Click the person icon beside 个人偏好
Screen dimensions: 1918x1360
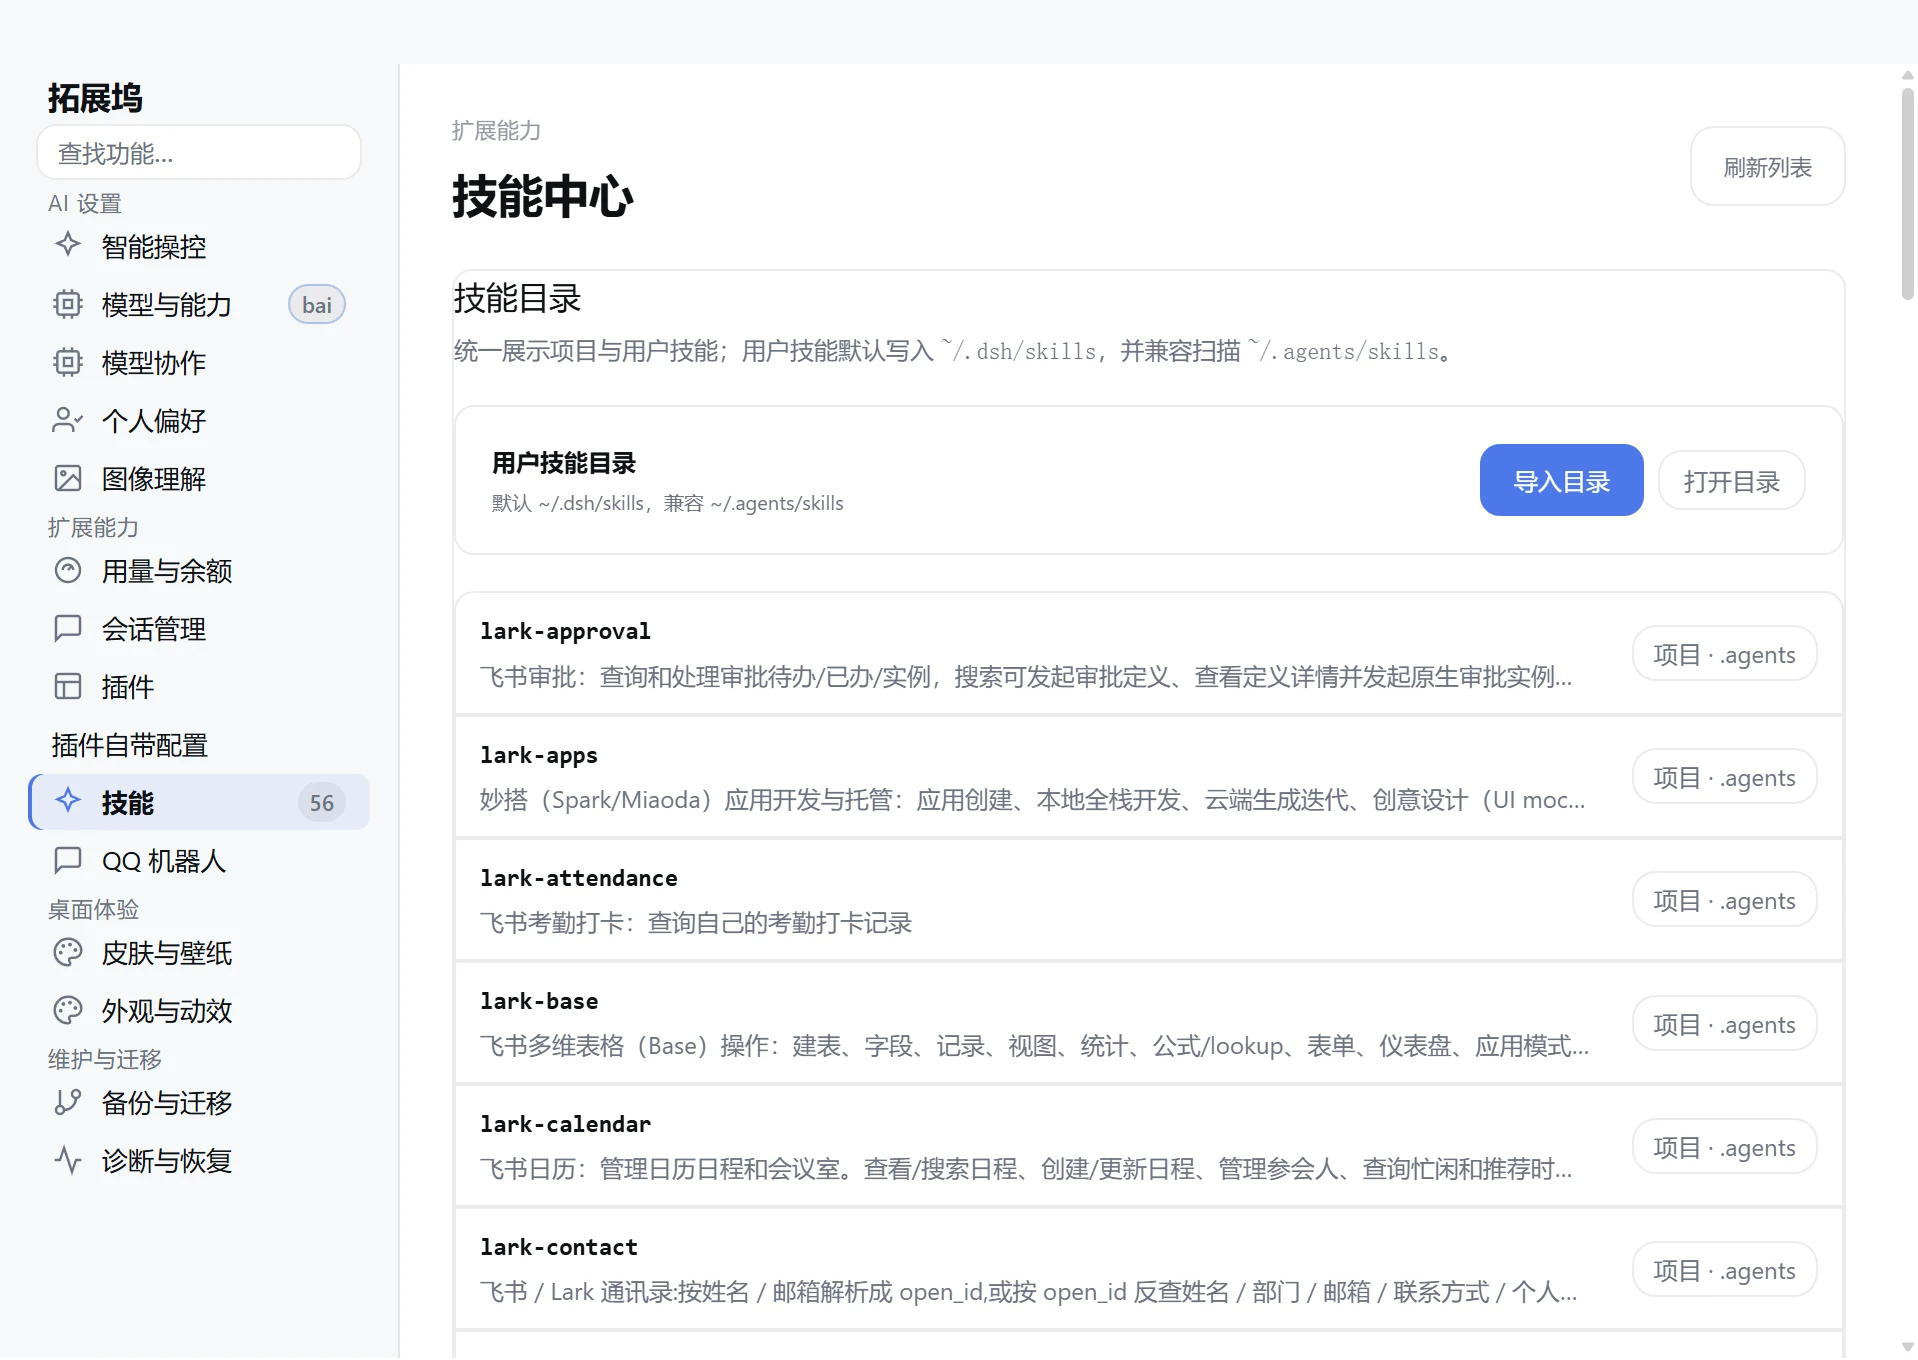pos(68,420)
